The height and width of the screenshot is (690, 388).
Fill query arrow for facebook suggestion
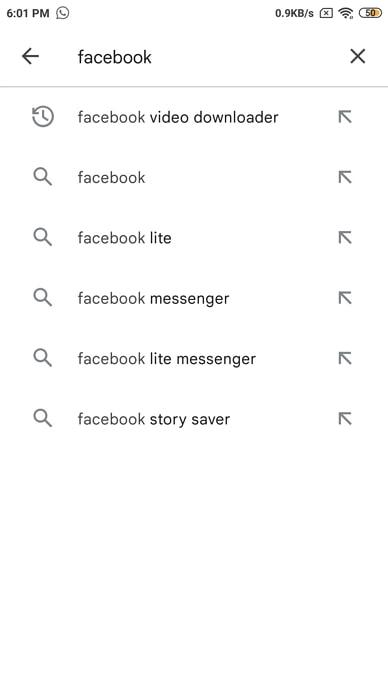click(x=345, y=177)
